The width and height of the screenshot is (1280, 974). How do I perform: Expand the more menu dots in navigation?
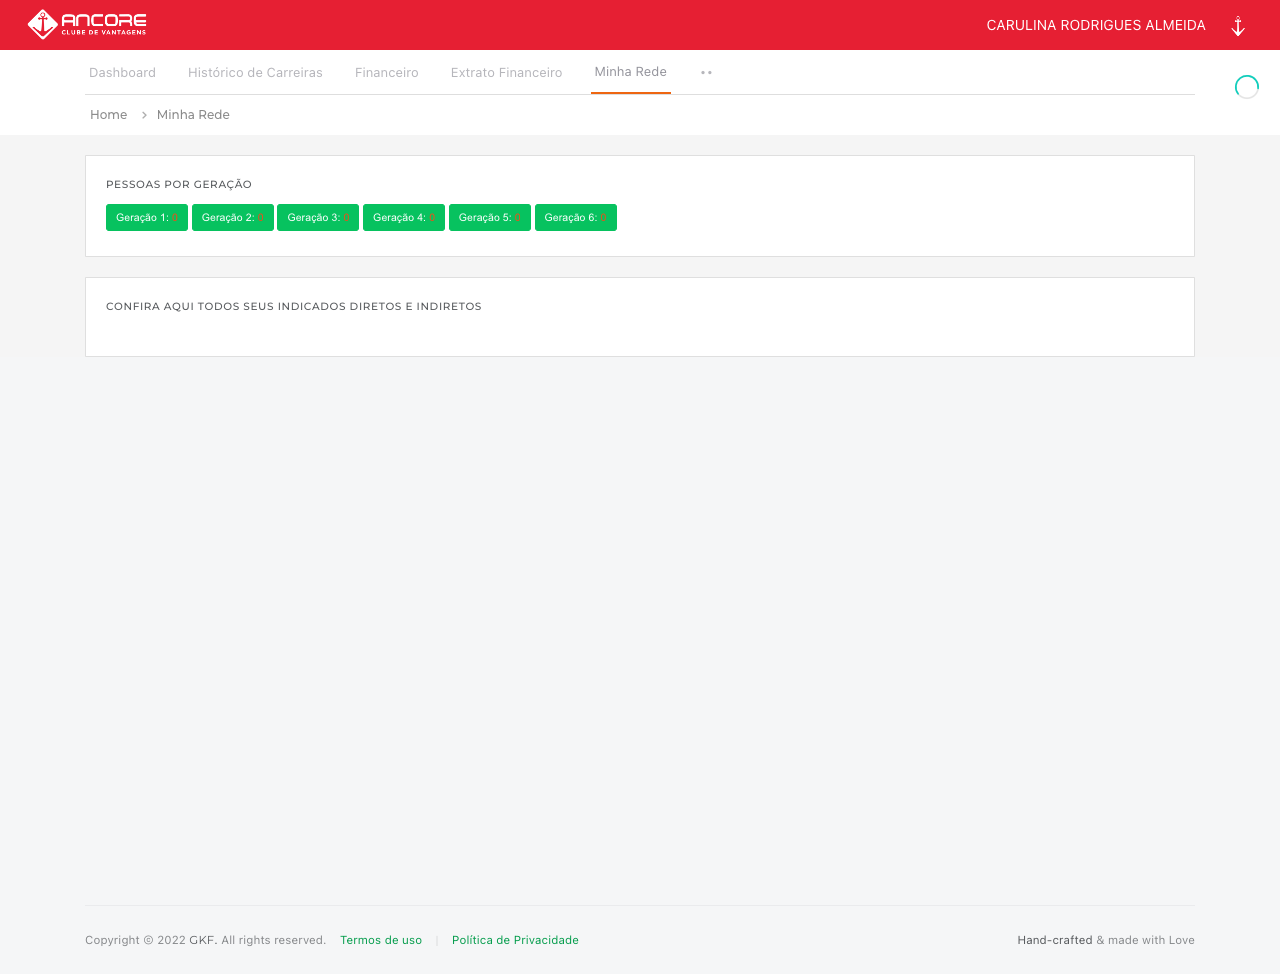coord(706,73)
